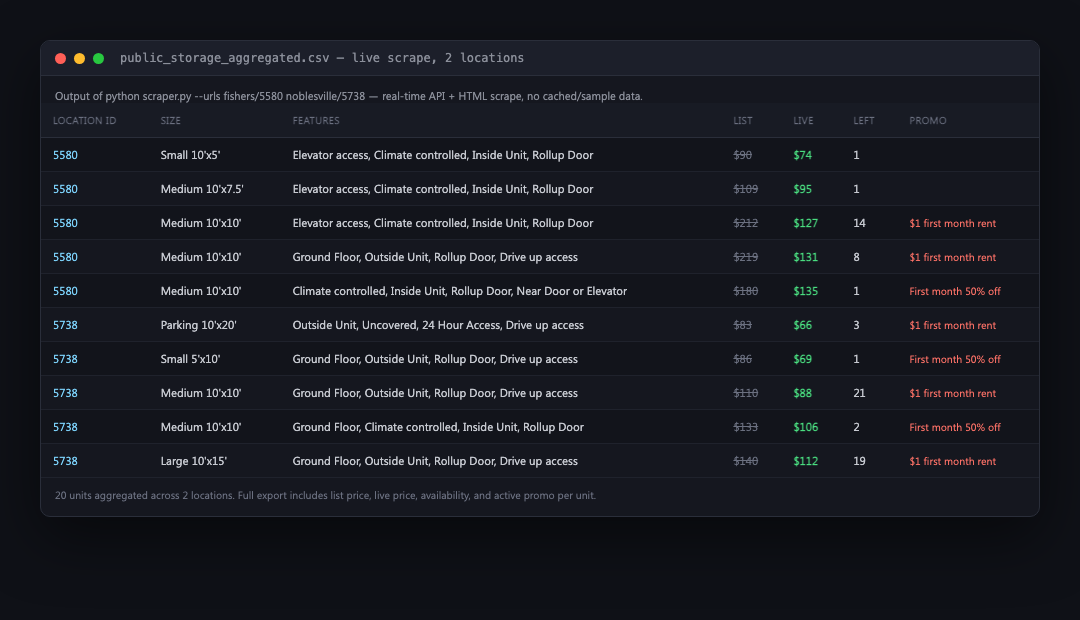Click 'First month 50% off' promo in $135 row
Viewport: 1080px width, 620px height.
pos(955,291)
